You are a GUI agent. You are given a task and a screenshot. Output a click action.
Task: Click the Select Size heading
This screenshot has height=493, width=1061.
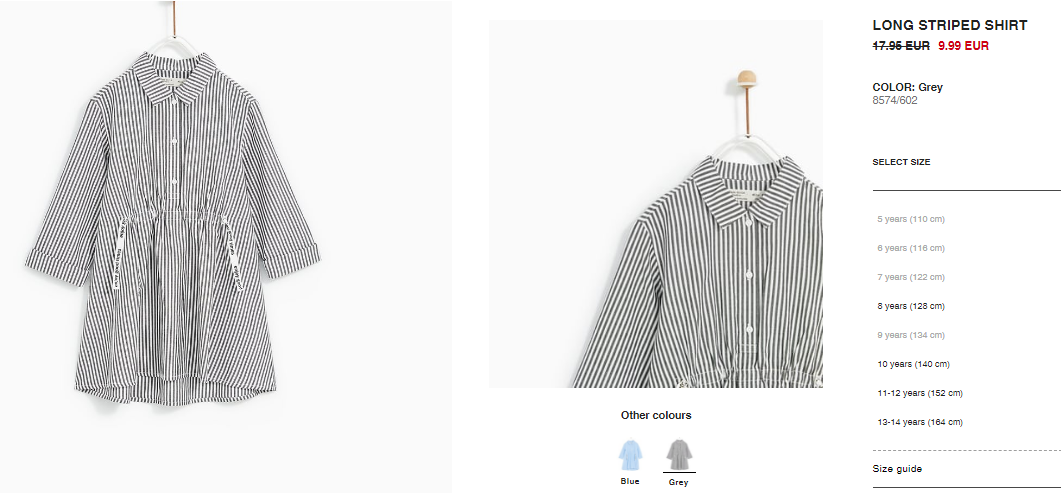[x=901, y=162]
